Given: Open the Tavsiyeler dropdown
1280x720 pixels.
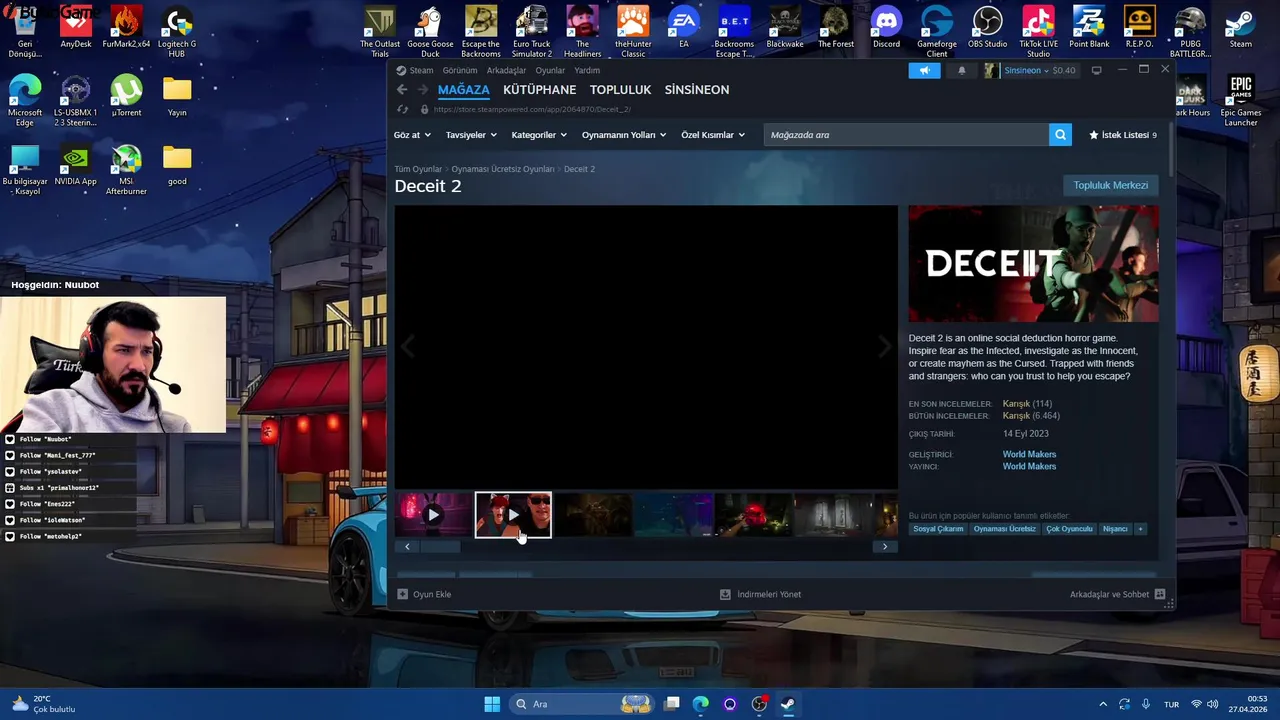Looking at the screenshot, I should pyautogui.click(x=470, y=135).
